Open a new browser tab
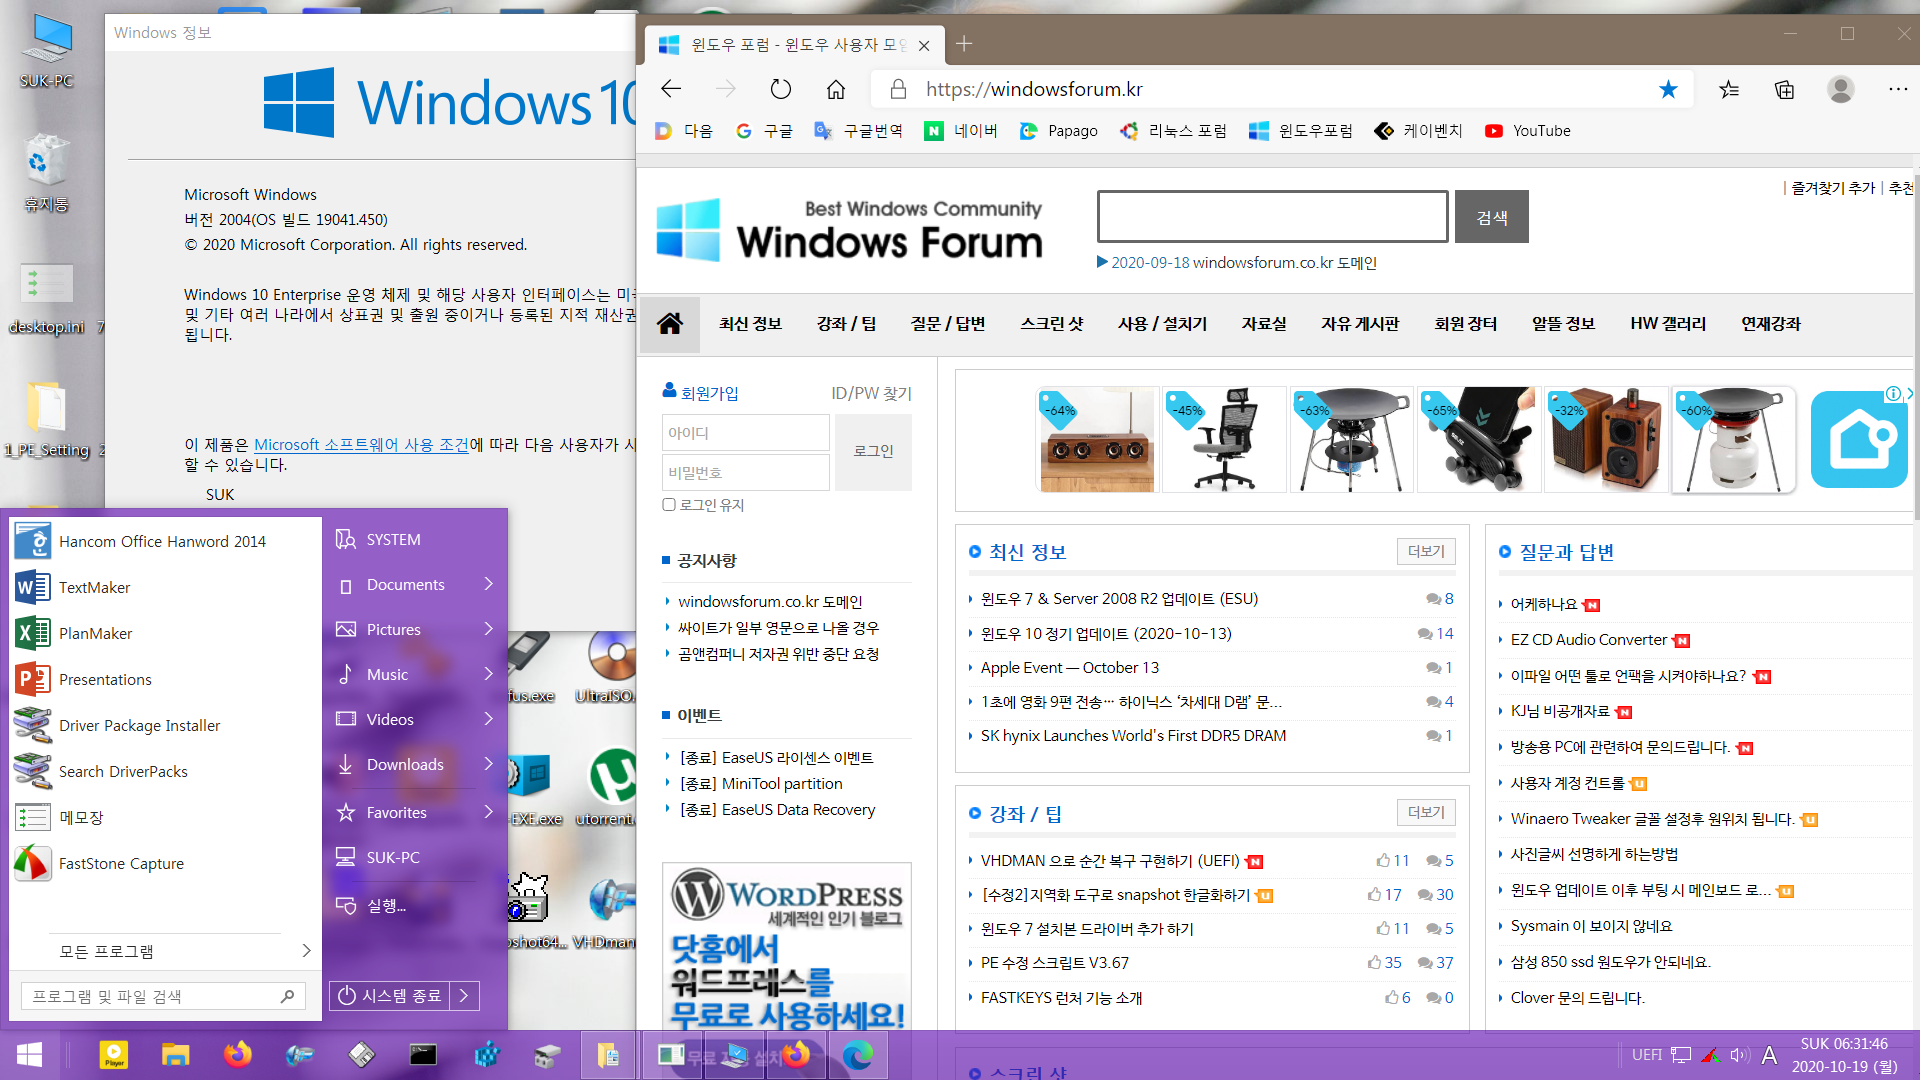The image size is (1920, 1080). [964, 44]
